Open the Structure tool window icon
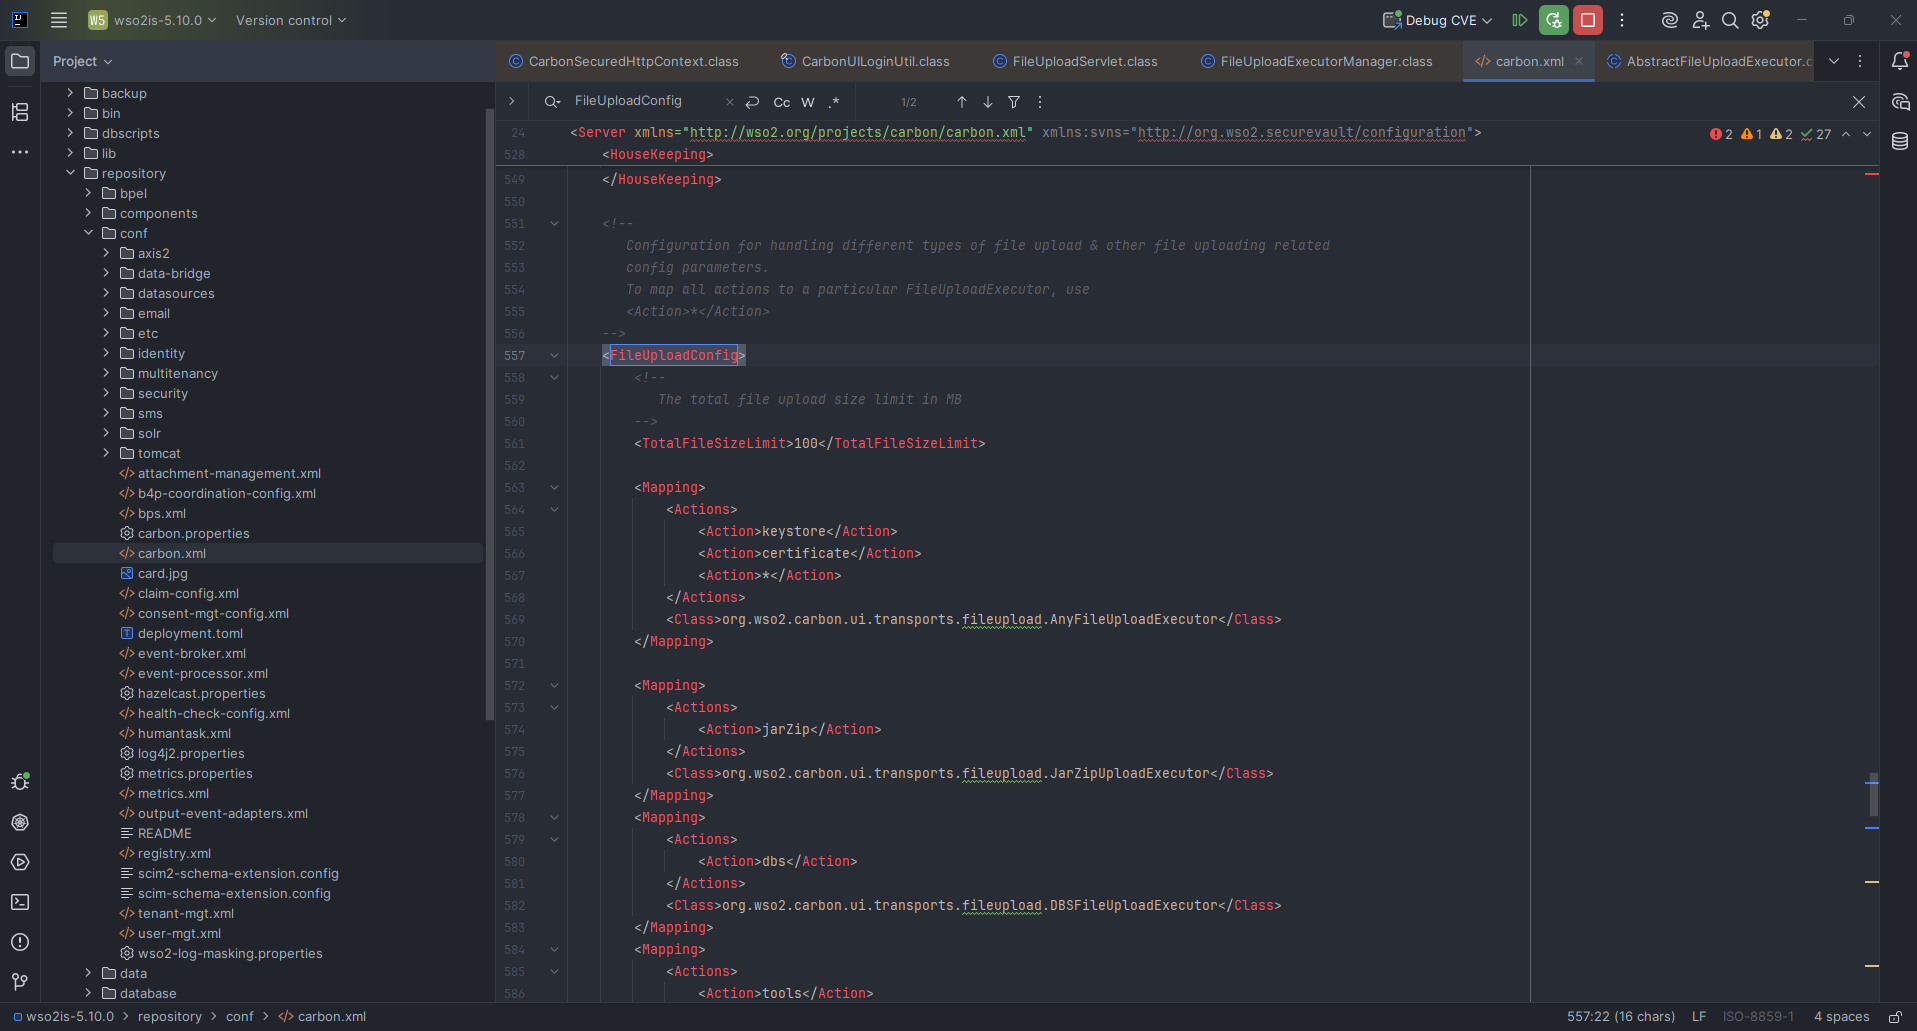Screen dimensions: 1917x1031 click(x=20, y=112)
